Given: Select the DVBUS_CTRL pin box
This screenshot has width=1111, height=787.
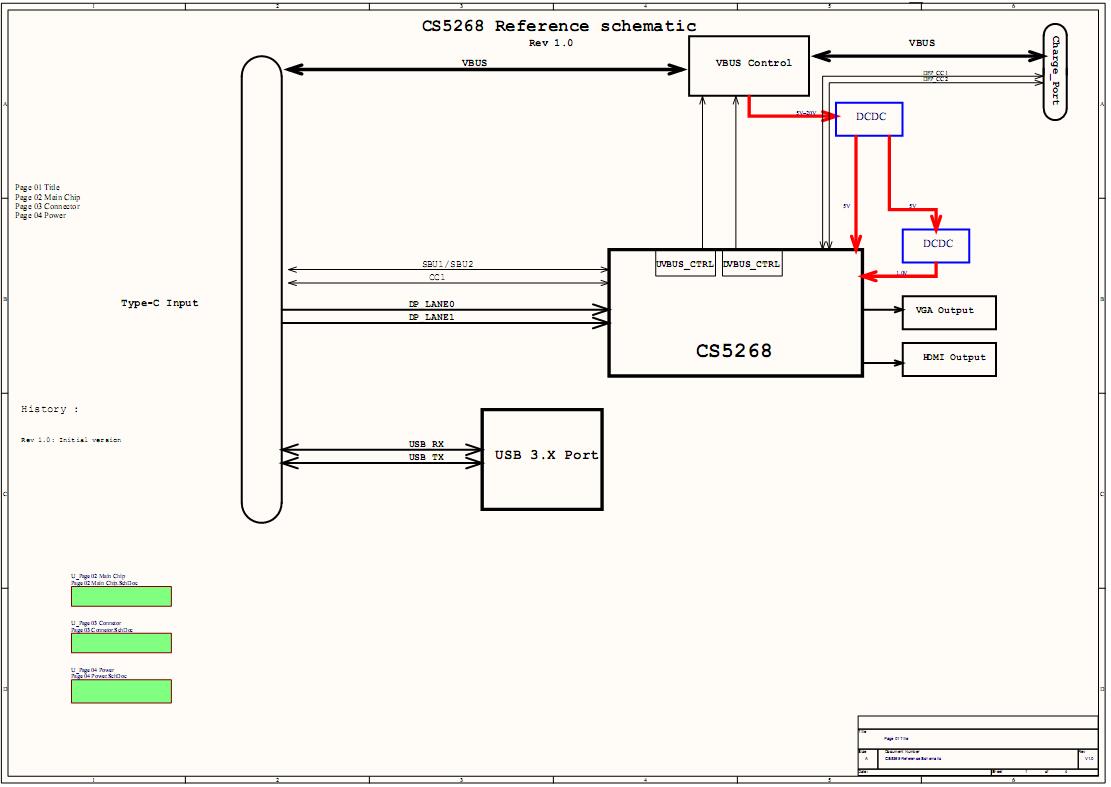Looking at the screenshot, I should [x=752, y=264].
